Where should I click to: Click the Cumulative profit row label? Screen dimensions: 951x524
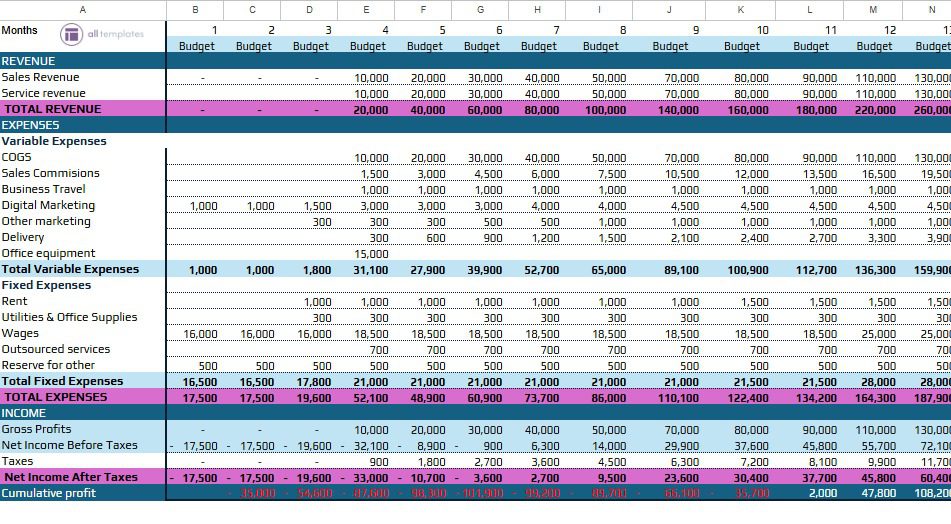click(x=47, y=493)
